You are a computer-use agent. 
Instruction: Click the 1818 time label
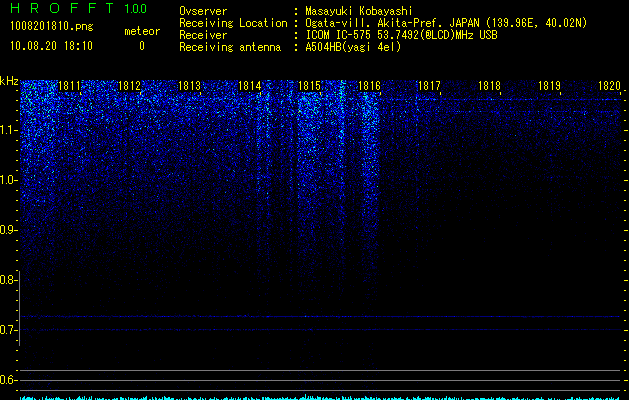click(x=489, y=86)
